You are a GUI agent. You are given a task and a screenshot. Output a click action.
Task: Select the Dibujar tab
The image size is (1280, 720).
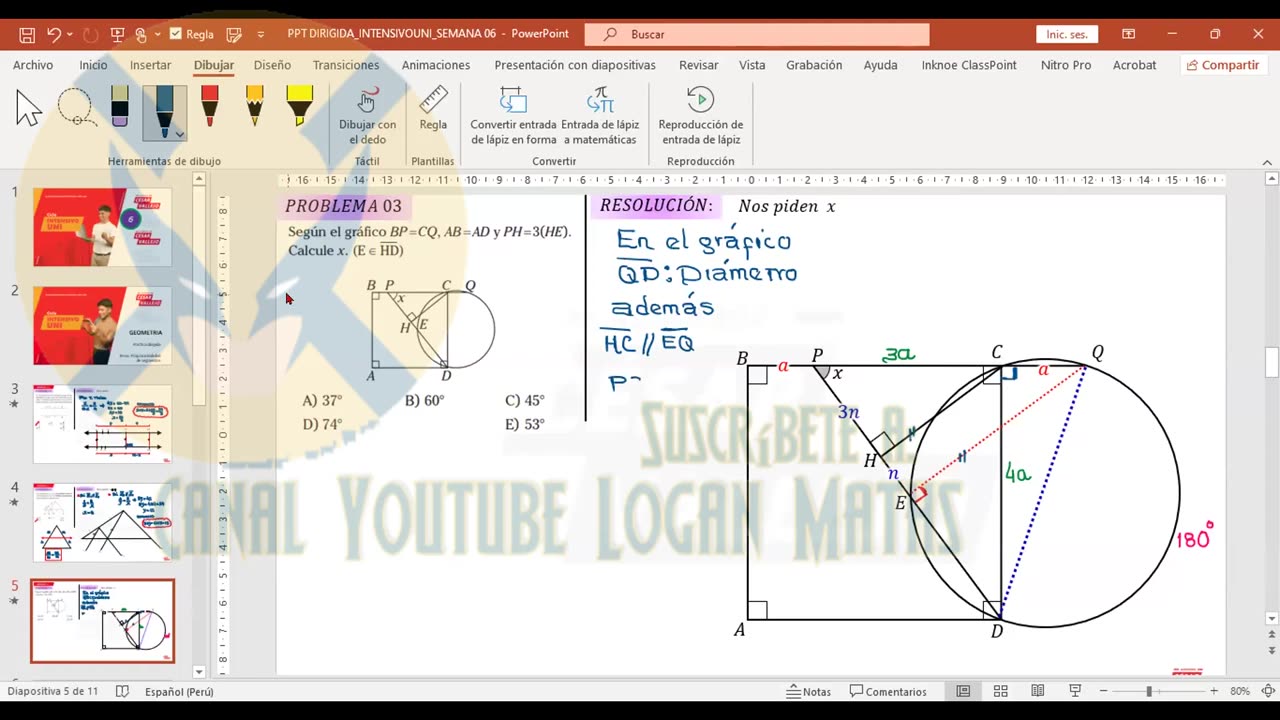[x=214, y=65]
